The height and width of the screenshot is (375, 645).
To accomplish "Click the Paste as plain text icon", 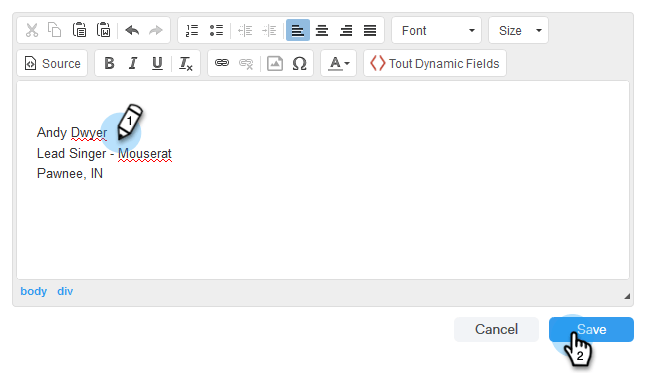I will click(x=79, y=30).
